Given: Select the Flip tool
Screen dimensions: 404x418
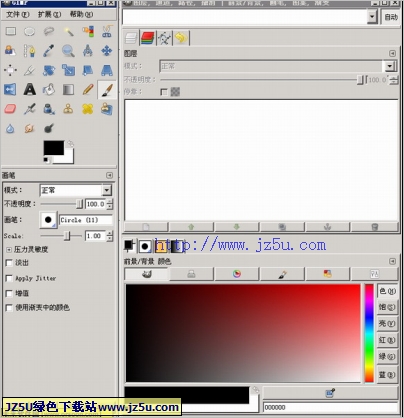Looking at the screenshot, I should click(x=11, y=89).
